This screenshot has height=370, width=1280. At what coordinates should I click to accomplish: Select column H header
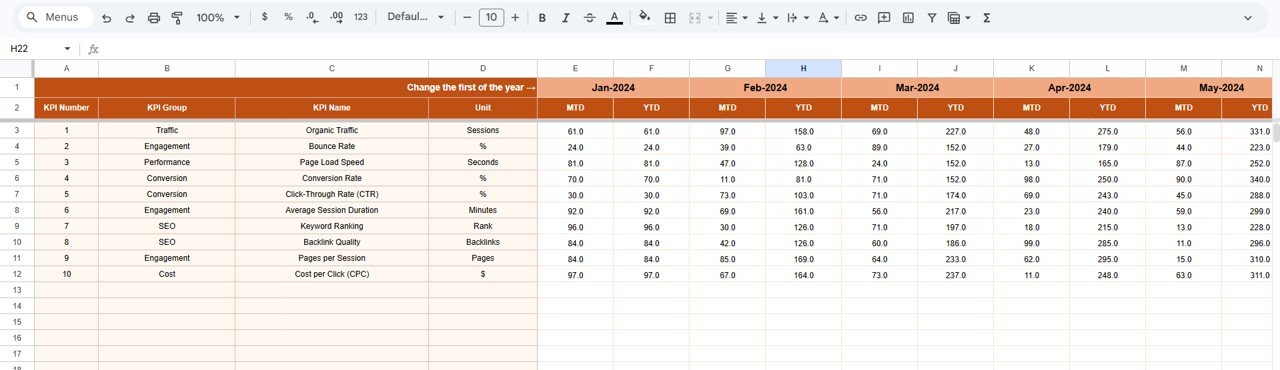pos(803,68)
